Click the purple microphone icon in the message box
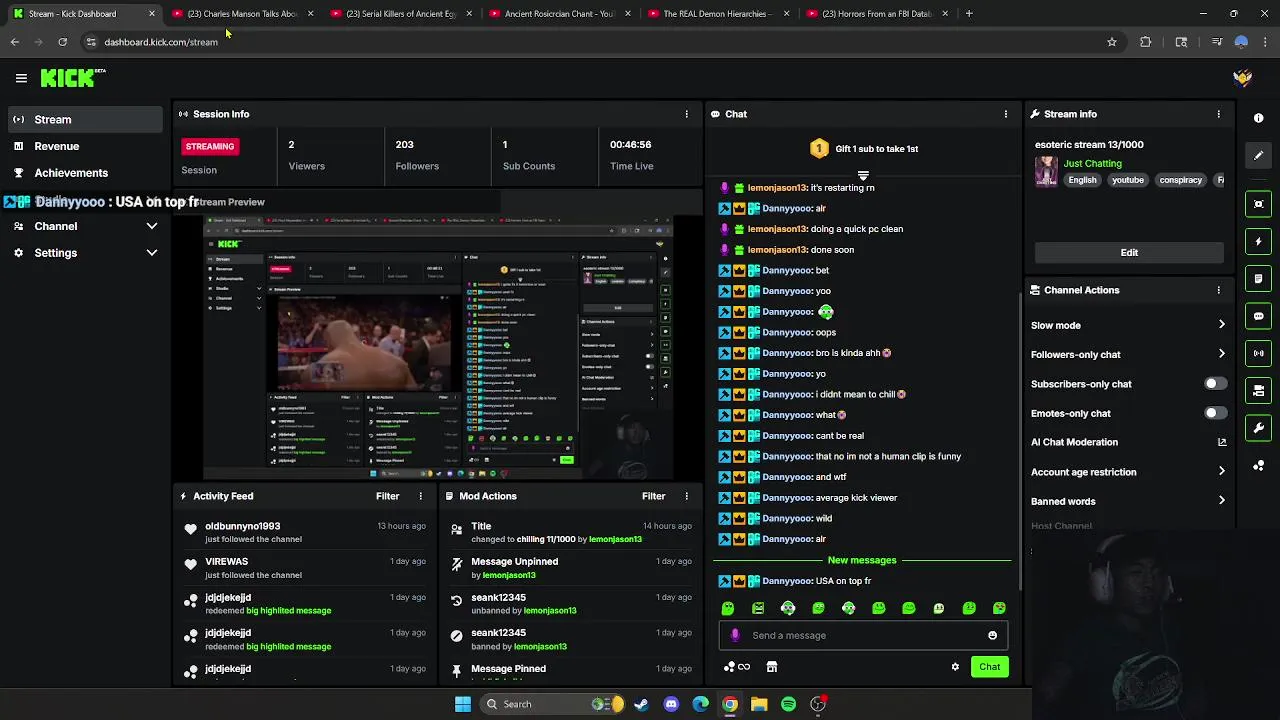 coord(735,635)
